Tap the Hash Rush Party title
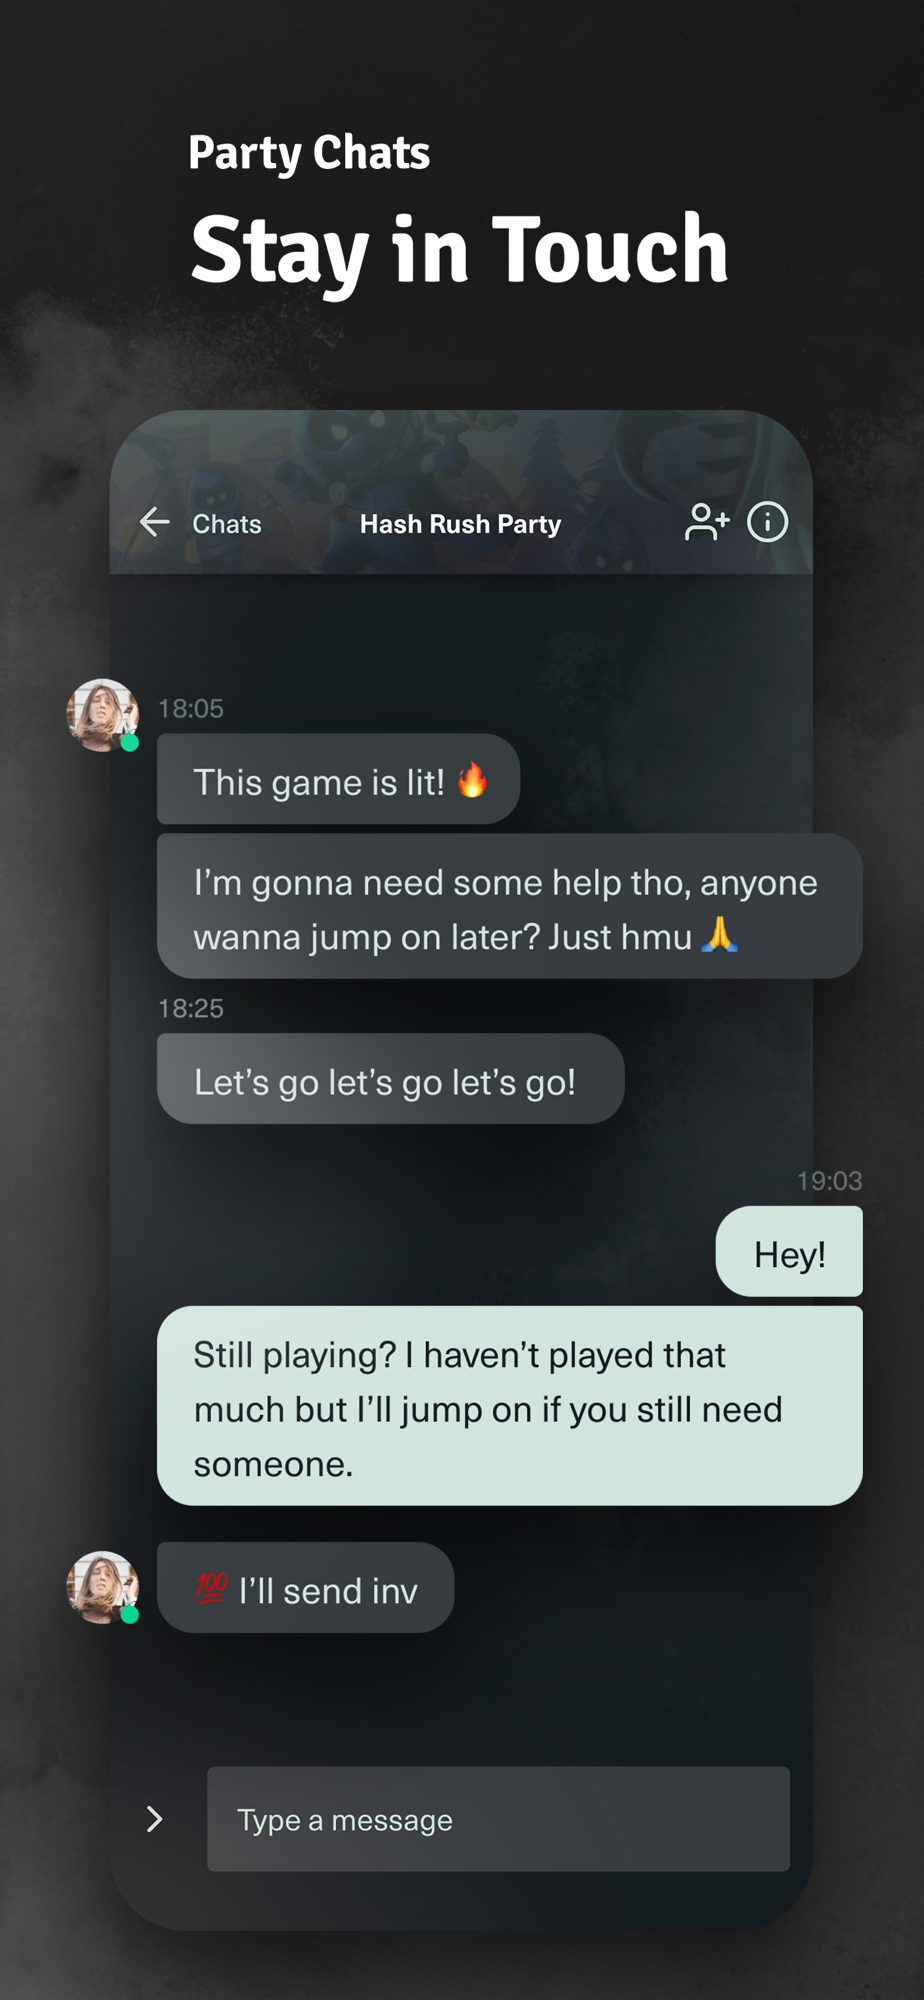Screen dimensions: 924x2000 tap(460, 524)
